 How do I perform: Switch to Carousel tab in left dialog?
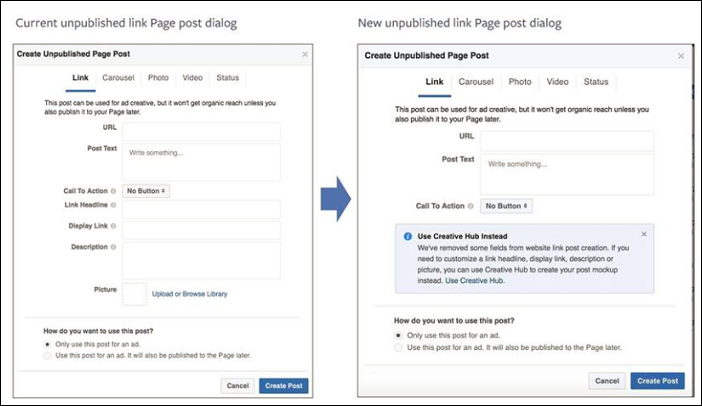(x=116, y=77)
